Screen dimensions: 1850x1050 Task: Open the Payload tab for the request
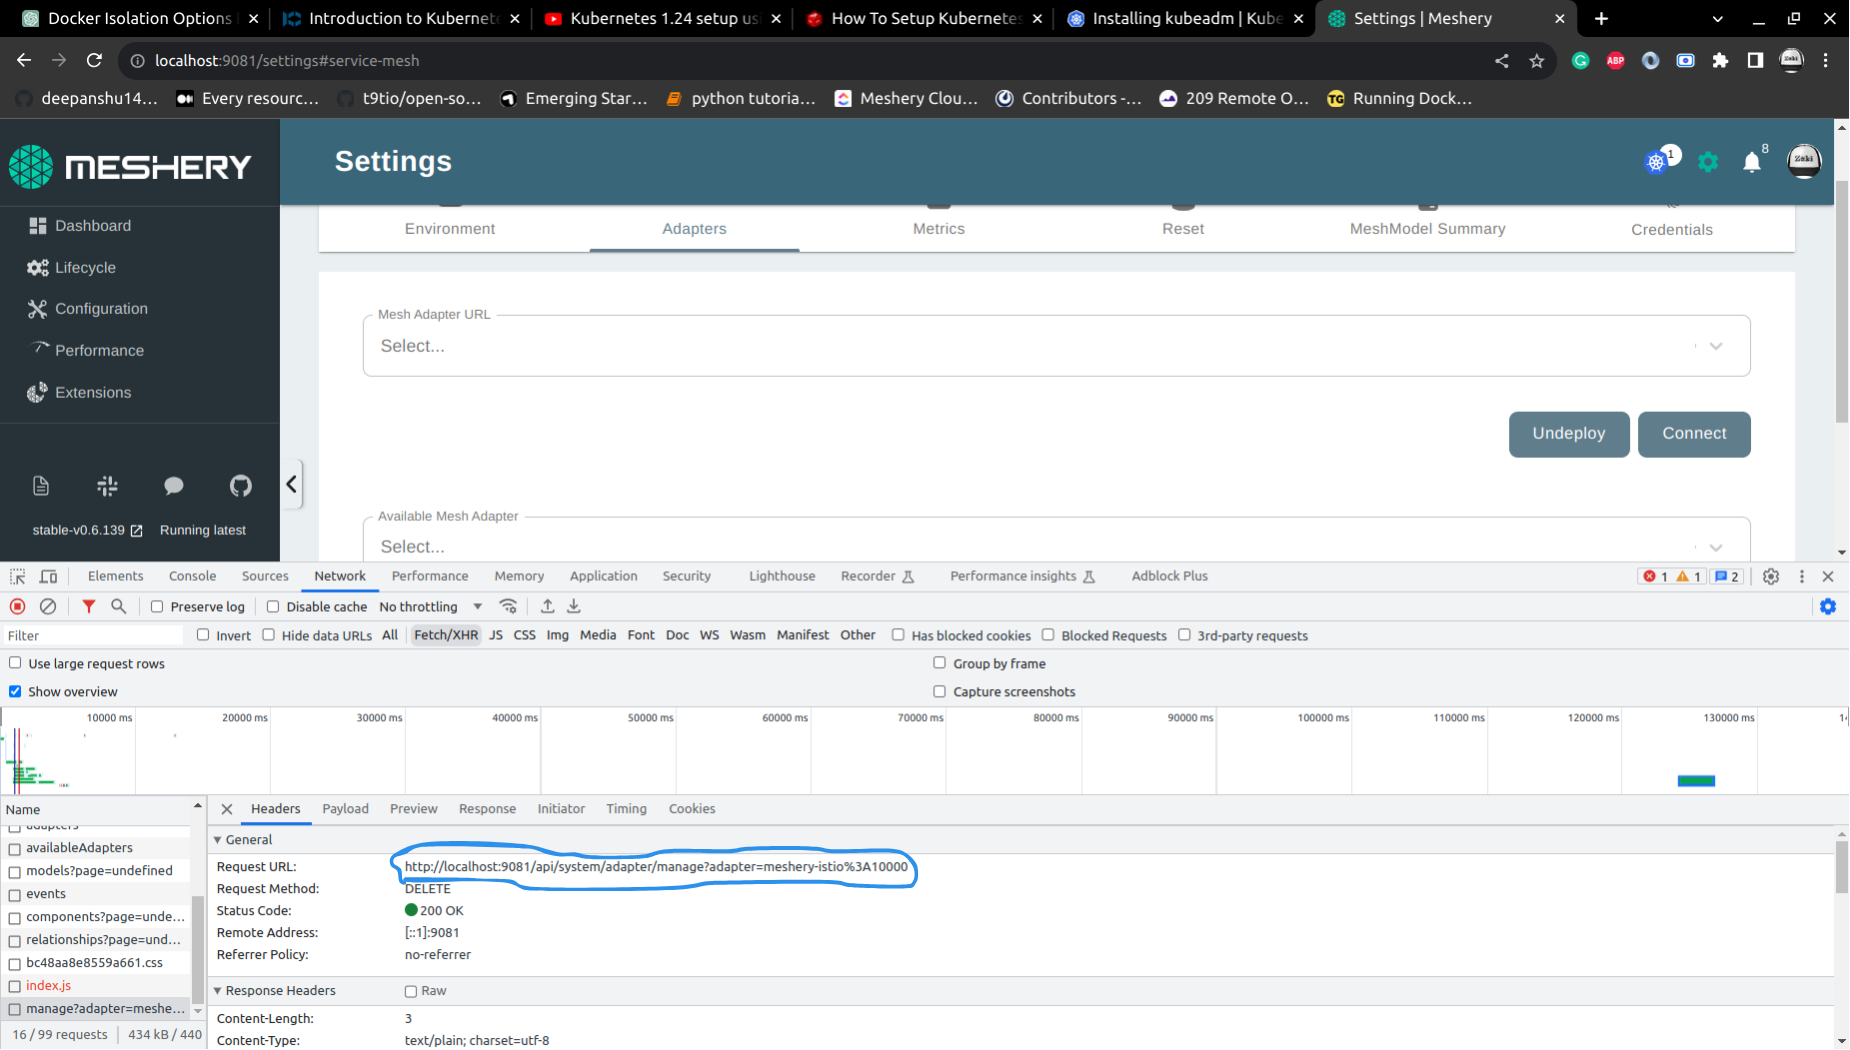345,808
